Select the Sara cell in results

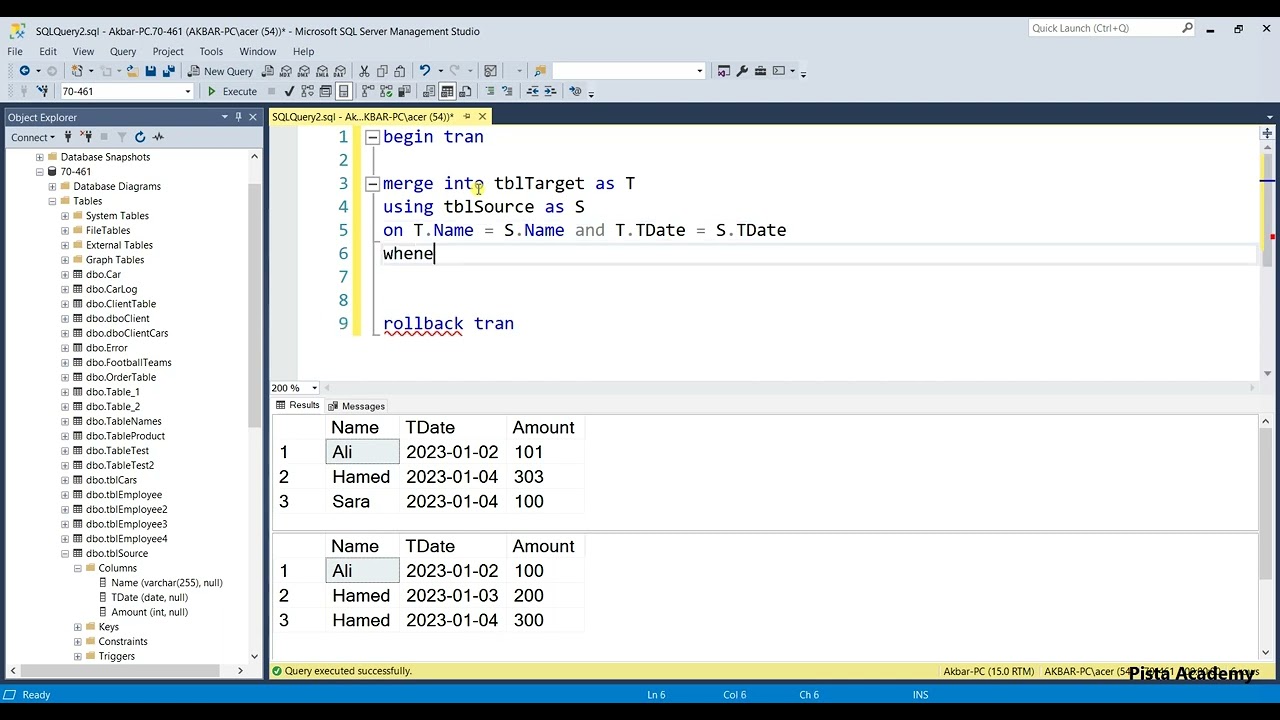coord(362,502)
